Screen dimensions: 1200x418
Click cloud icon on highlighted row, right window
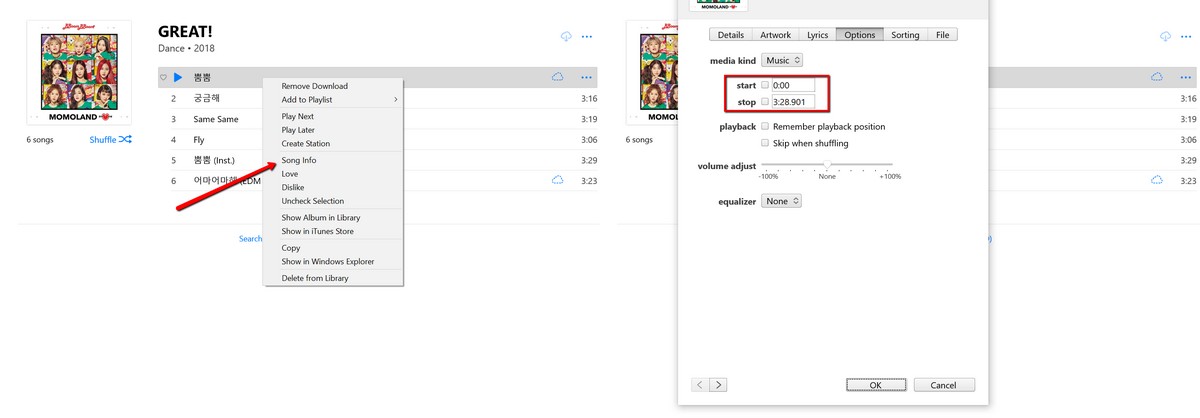pyautogui.click(x=1157, y=77)
